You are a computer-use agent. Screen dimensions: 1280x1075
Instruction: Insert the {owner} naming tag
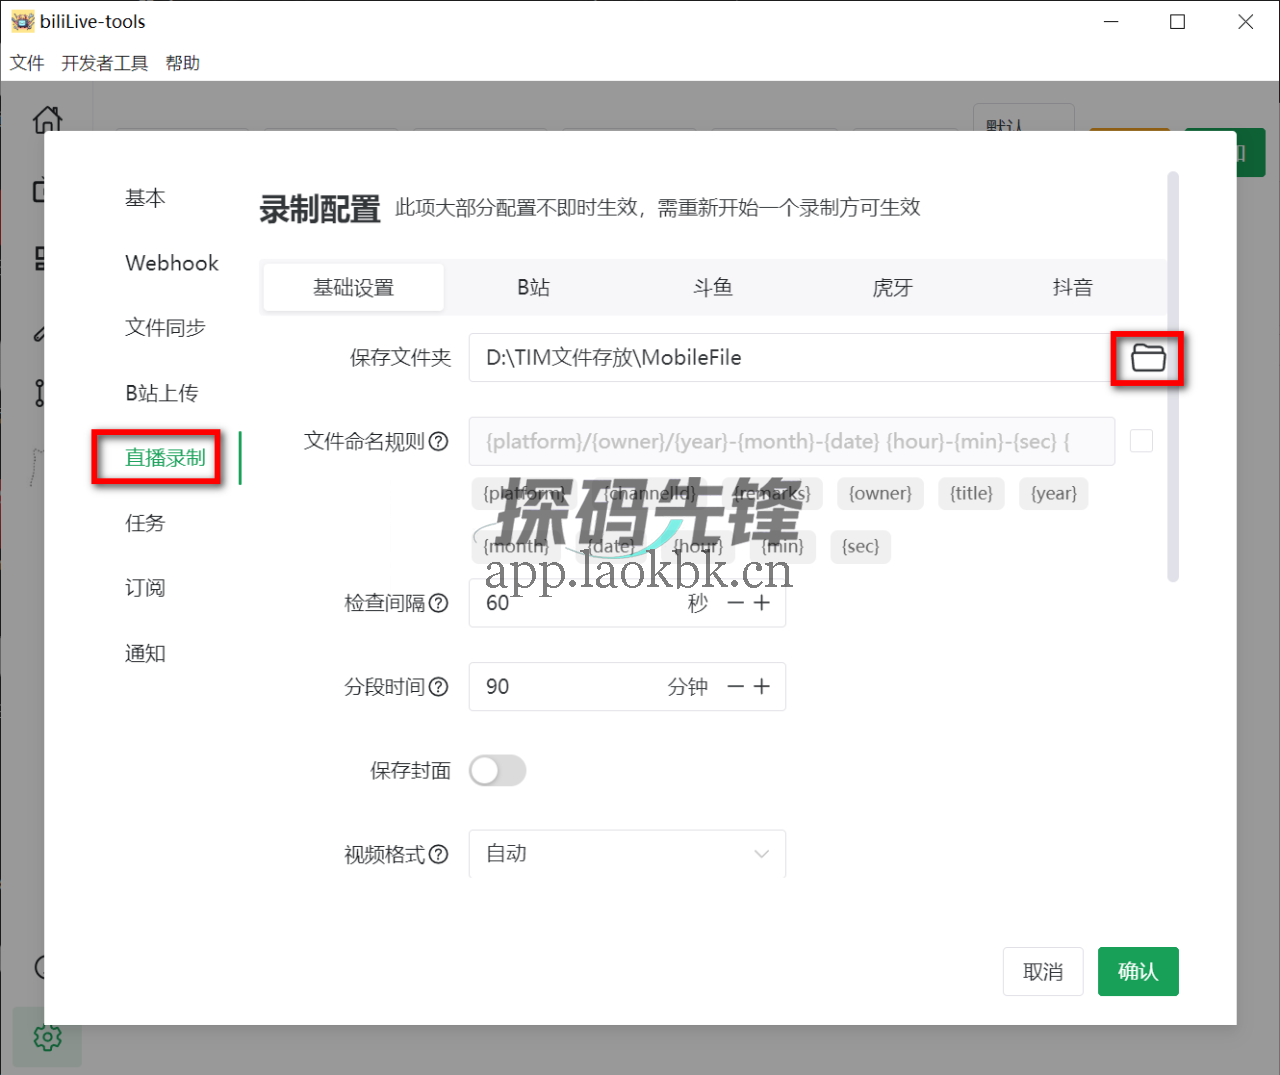880,493
